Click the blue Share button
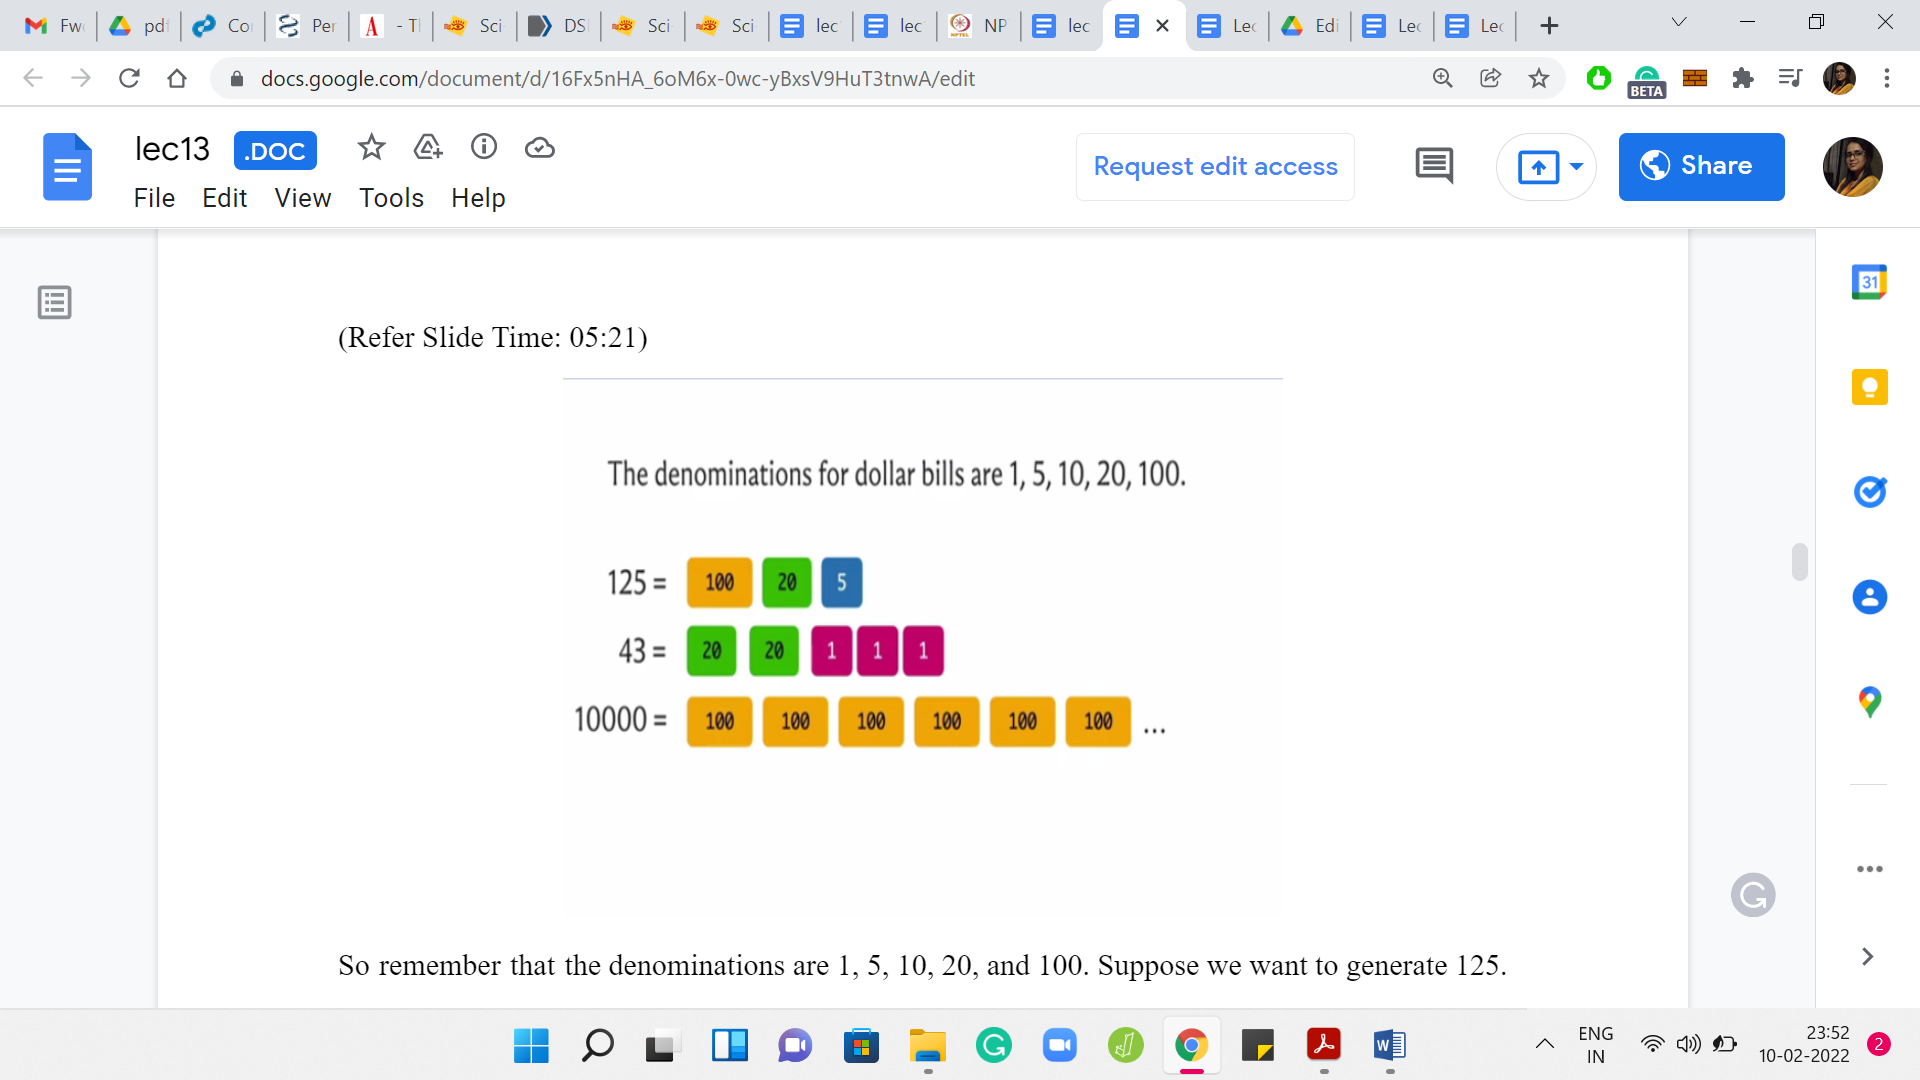Screen dimensions: 1920x1080 click(x=1701, y=166)
